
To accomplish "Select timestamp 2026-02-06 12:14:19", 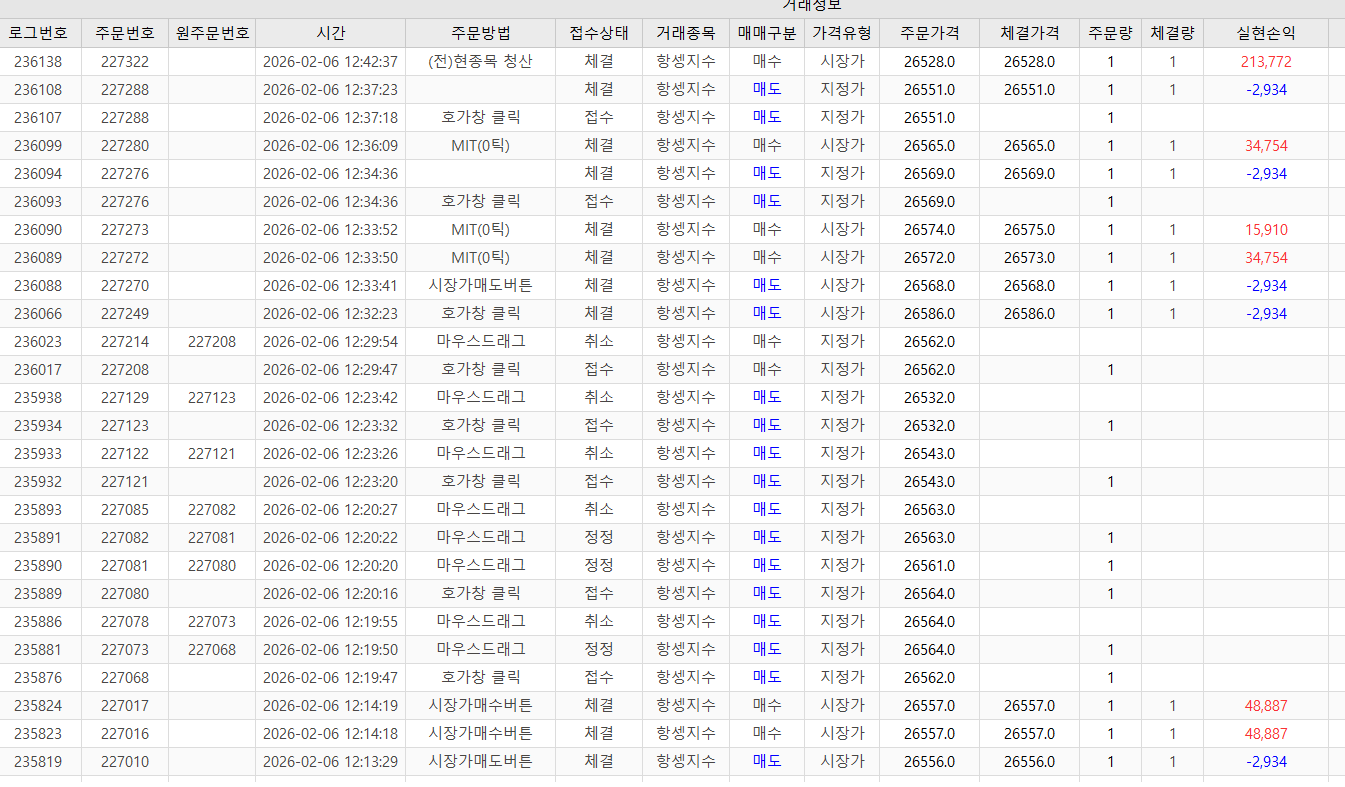I will click(330, 705).
